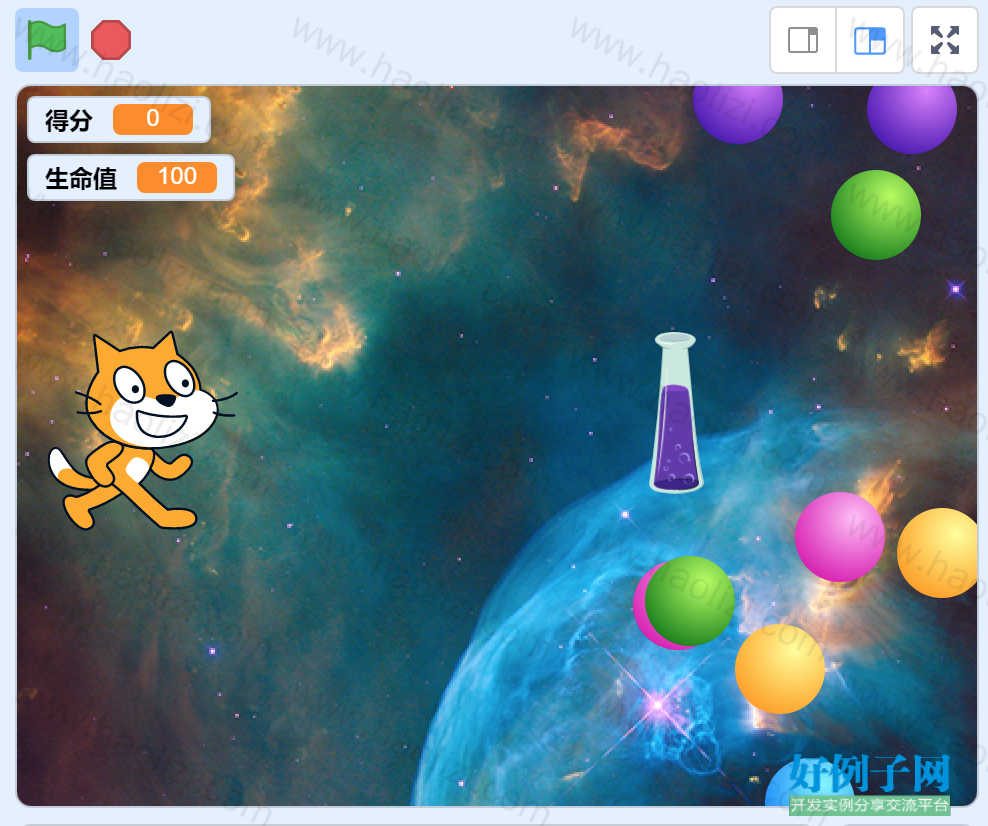Click the score value 0
This screenshot has width=988, height=826.
(x=153, y=119)
